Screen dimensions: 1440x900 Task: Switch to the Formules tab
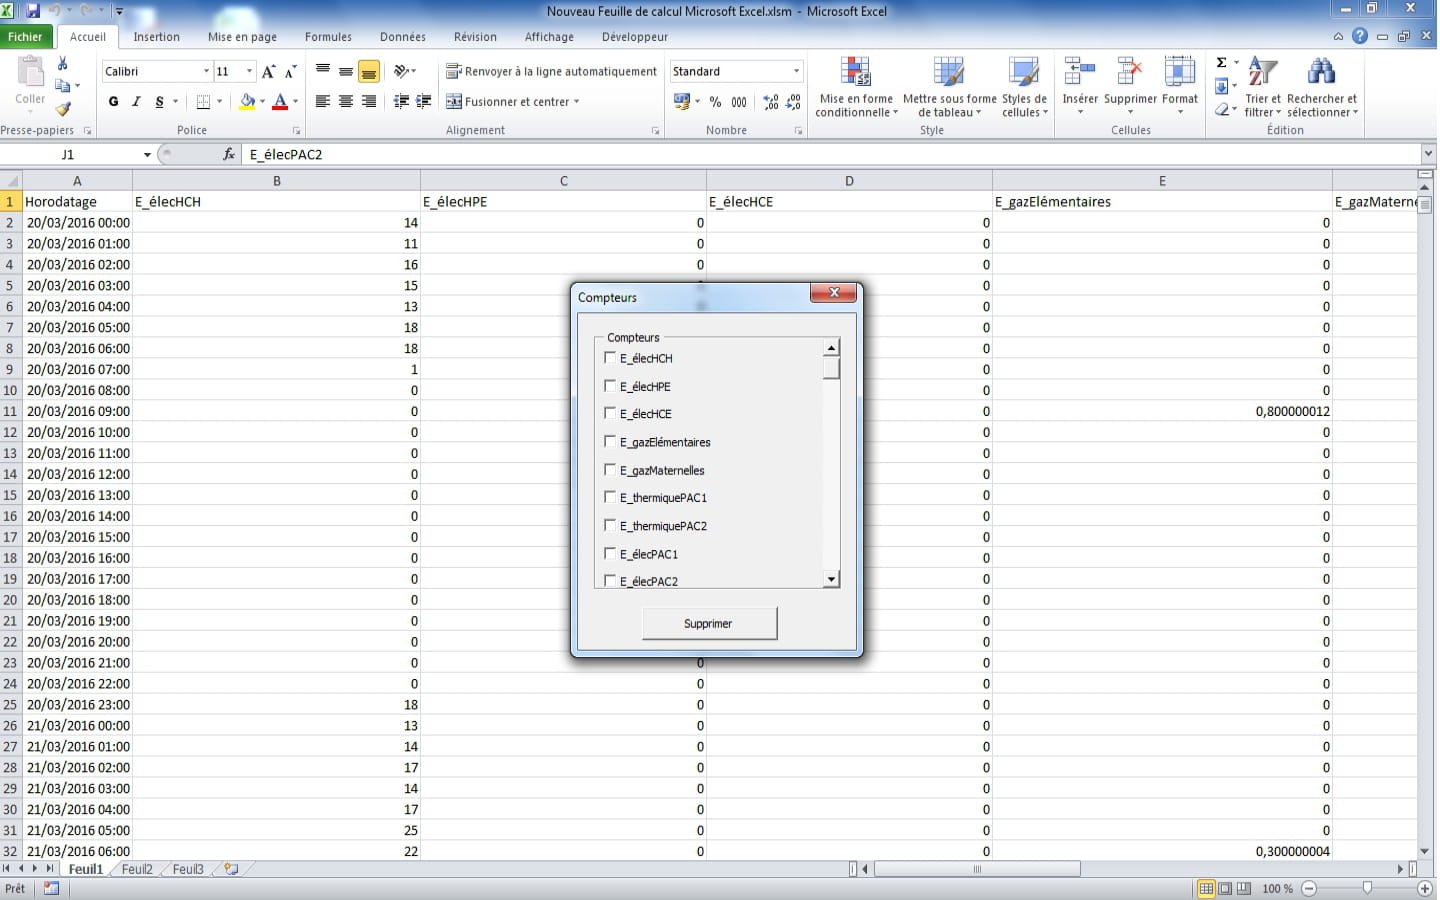(x=328, y=36)
